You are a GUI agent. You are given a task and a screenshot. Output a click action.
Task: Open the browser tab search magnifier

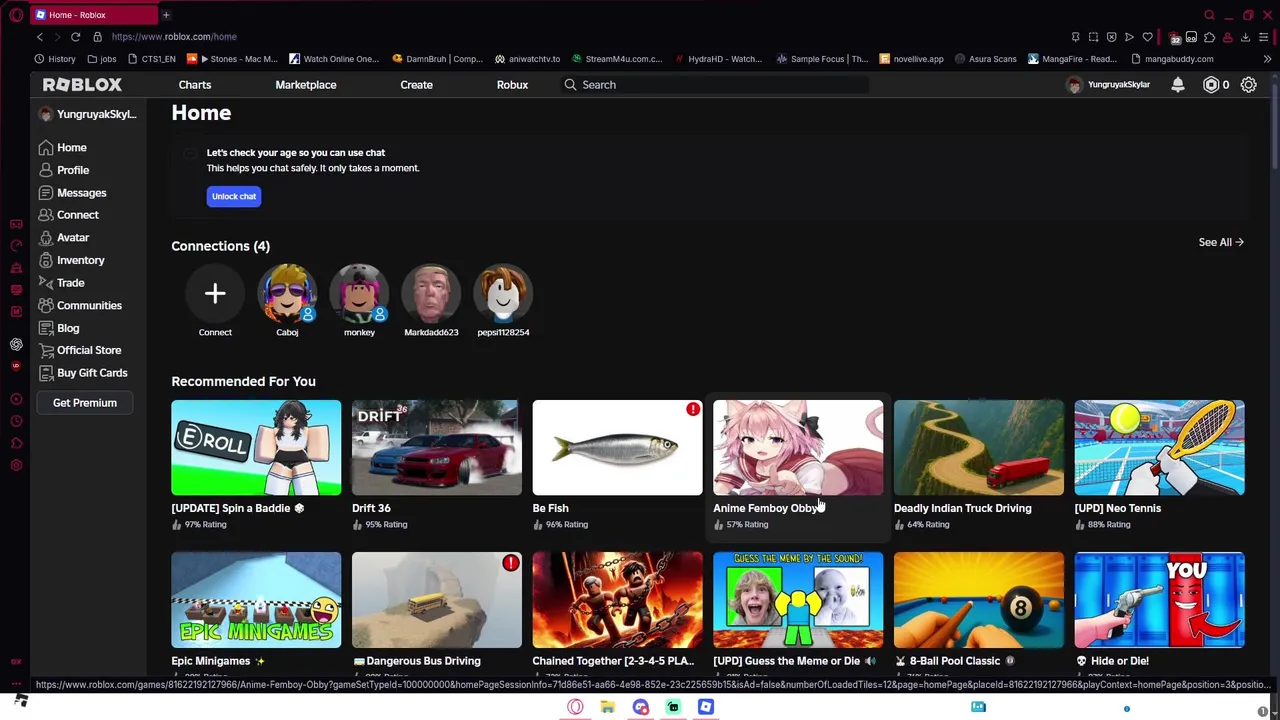click(1209, 15)
